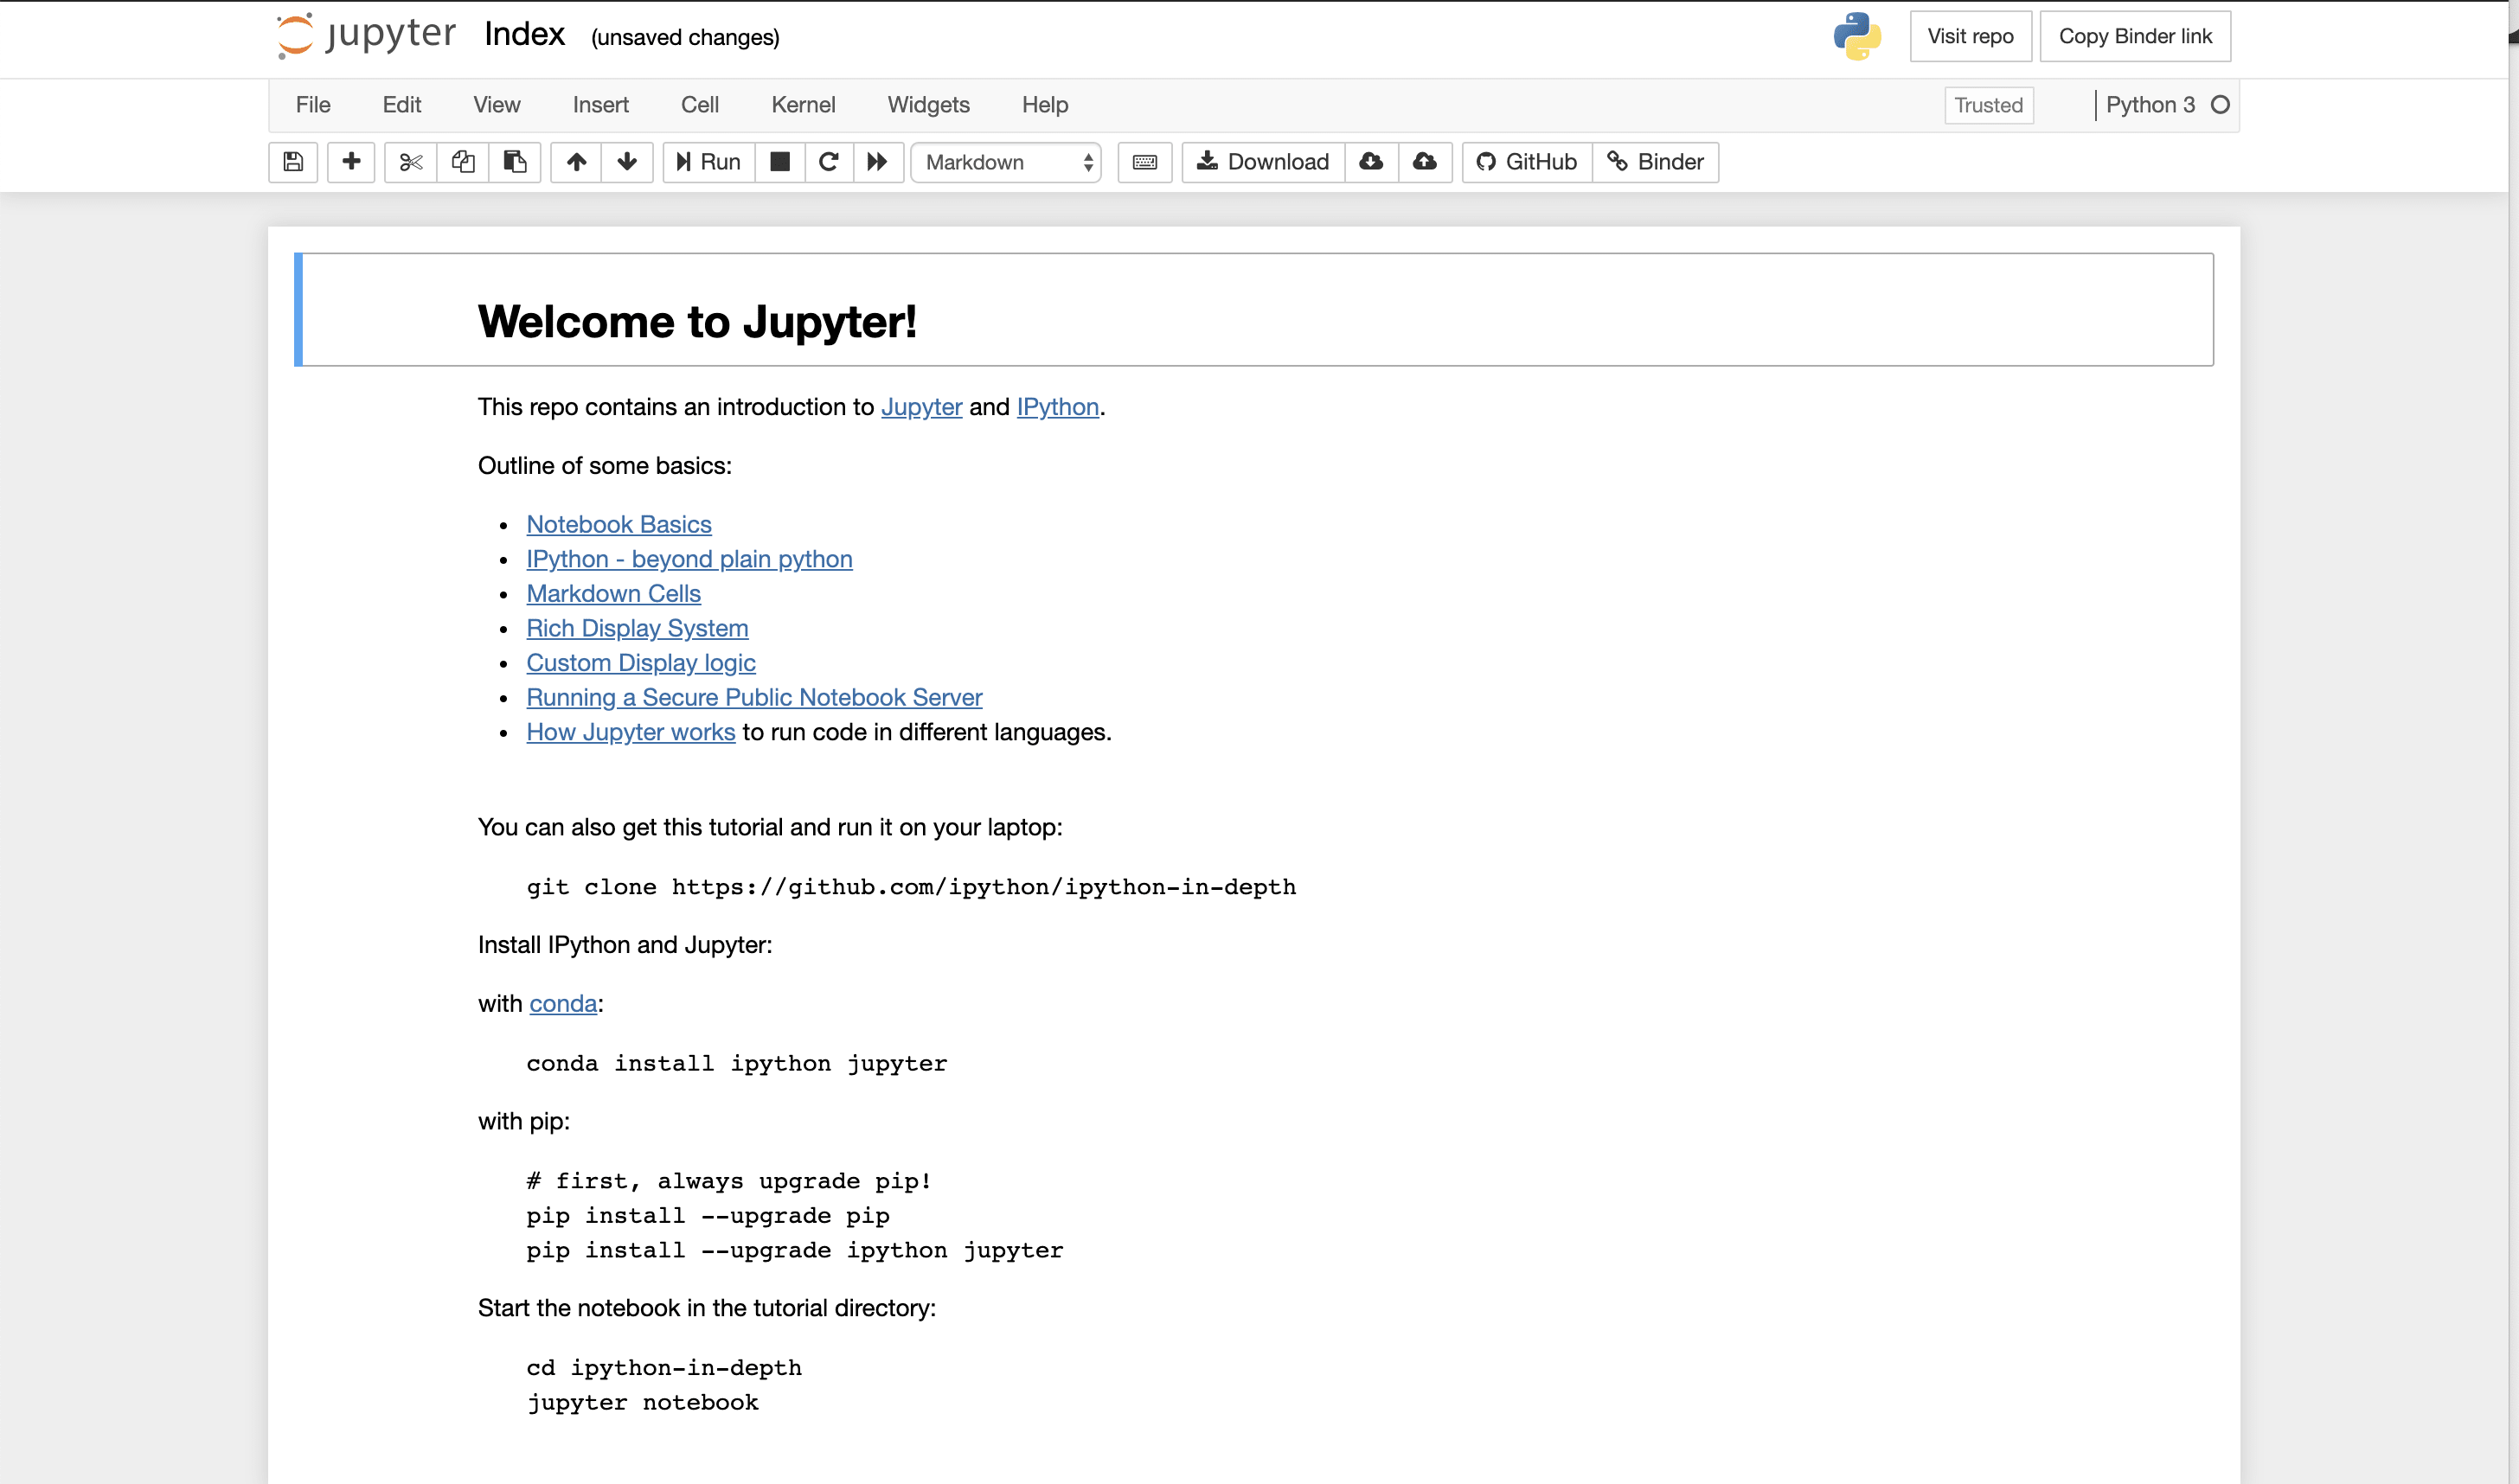Click the Copy Binder link button
The height and width of the screenshot is (1484, 2519).
2135,37
